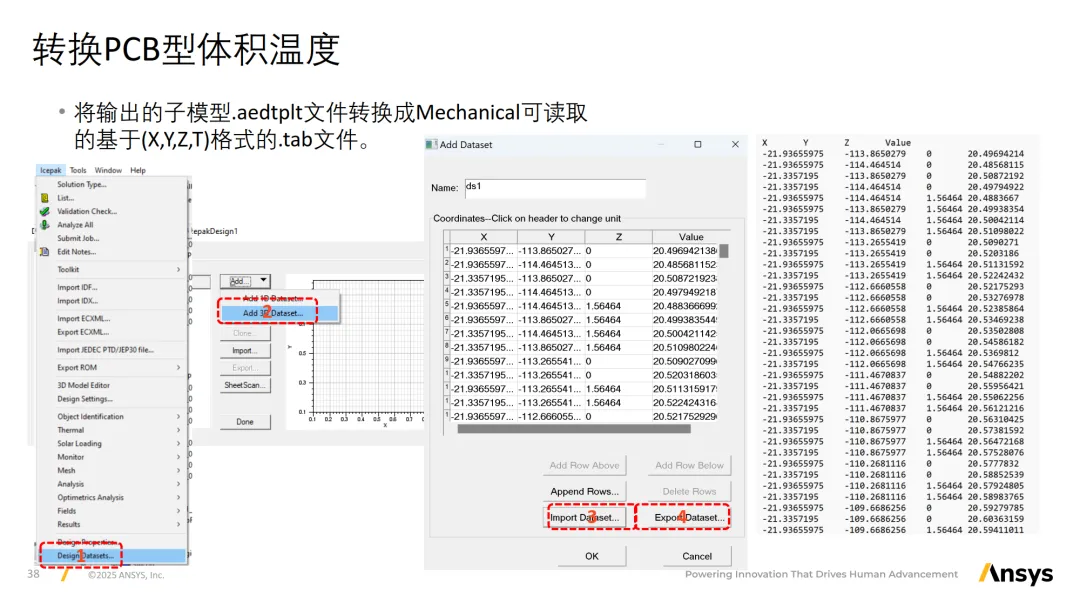
Task: Cancel the Add Dataset dialog
Action: coord(697,556)
